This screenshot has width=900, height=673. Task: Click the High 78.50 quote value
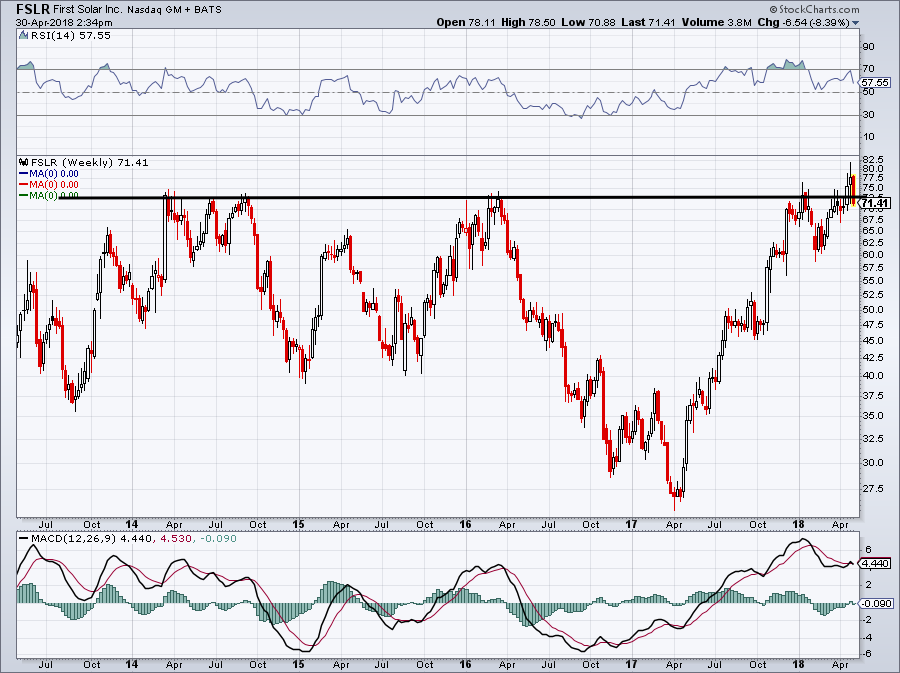[x=528, y=22]
